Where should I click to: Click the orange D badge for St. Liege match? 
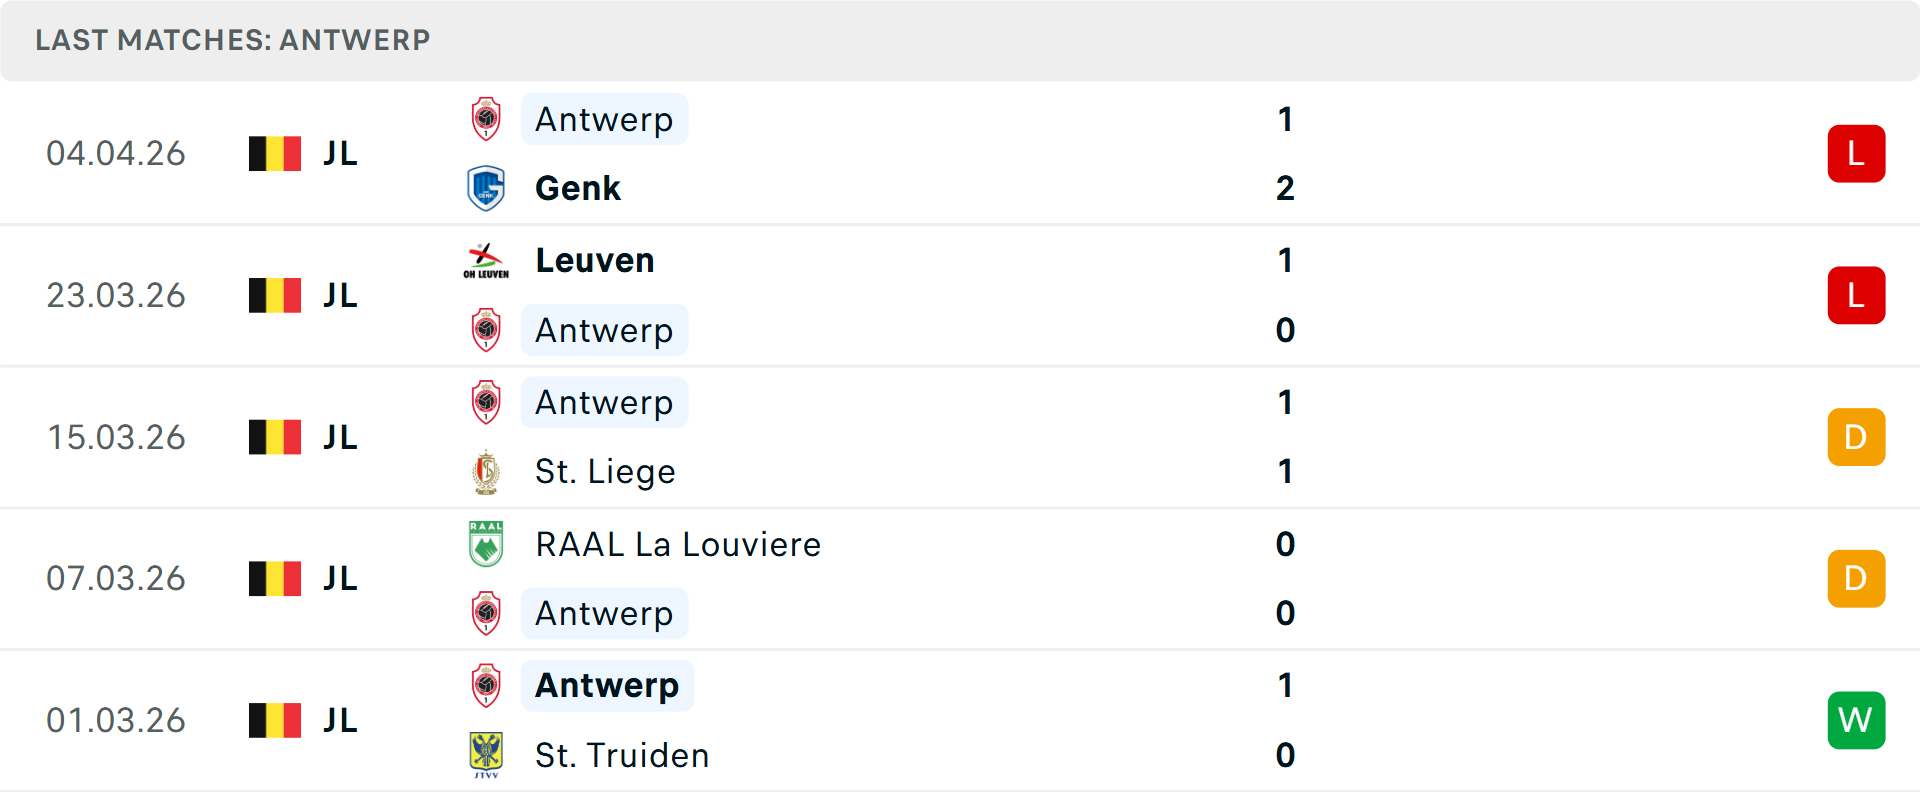pos(1855,437)
